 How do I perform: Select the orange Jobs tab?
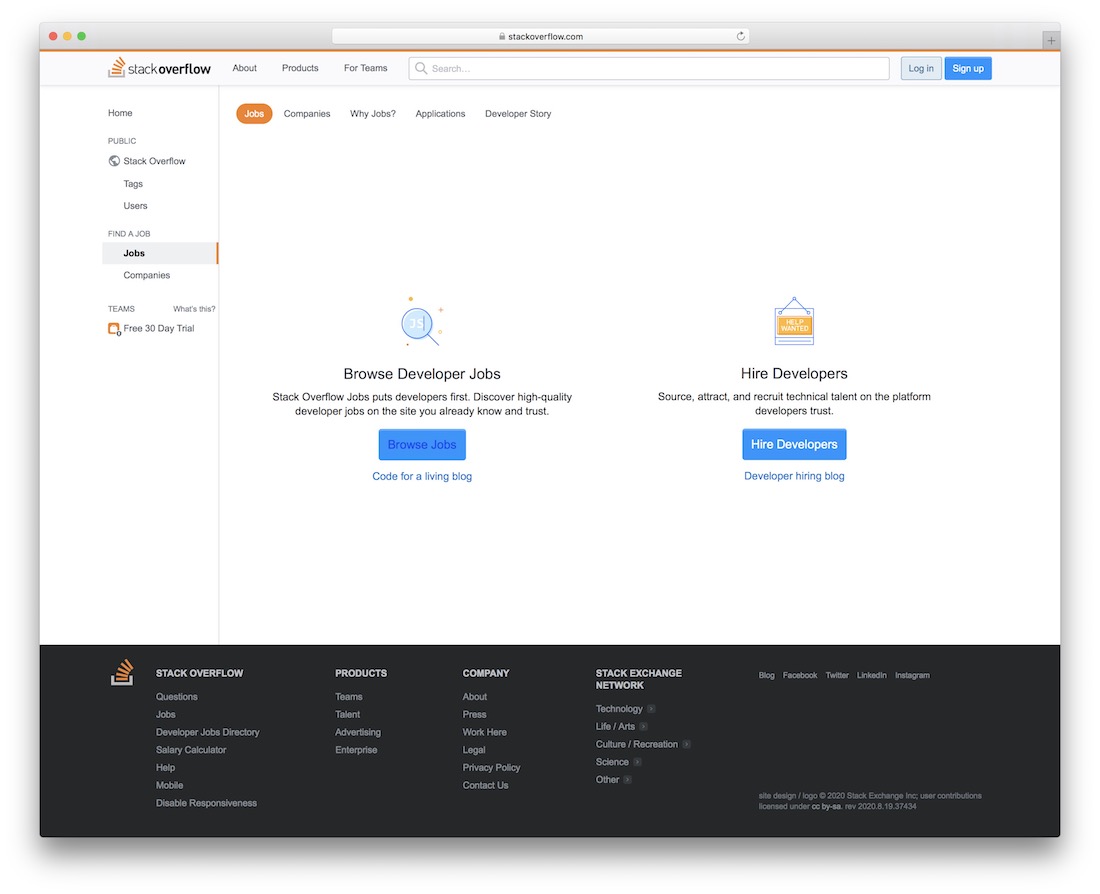(254, 114)
